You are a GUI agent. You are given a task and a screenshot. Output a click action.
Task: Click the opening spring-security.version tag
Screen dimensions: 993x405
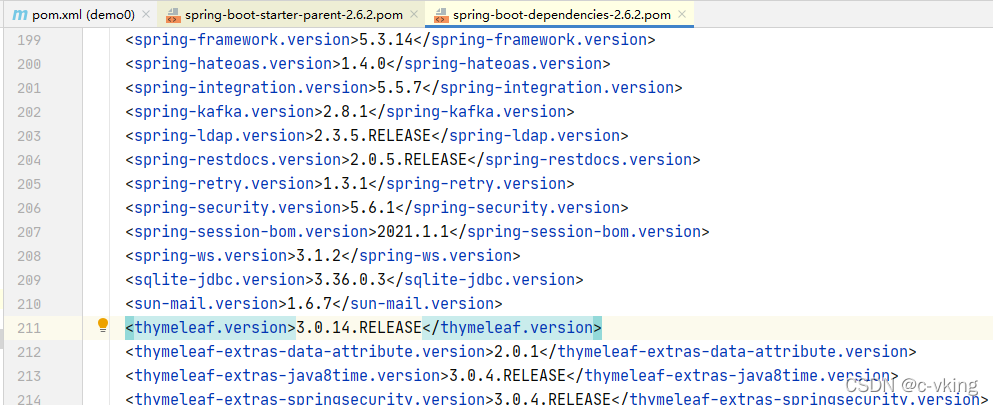pos(237,208)
